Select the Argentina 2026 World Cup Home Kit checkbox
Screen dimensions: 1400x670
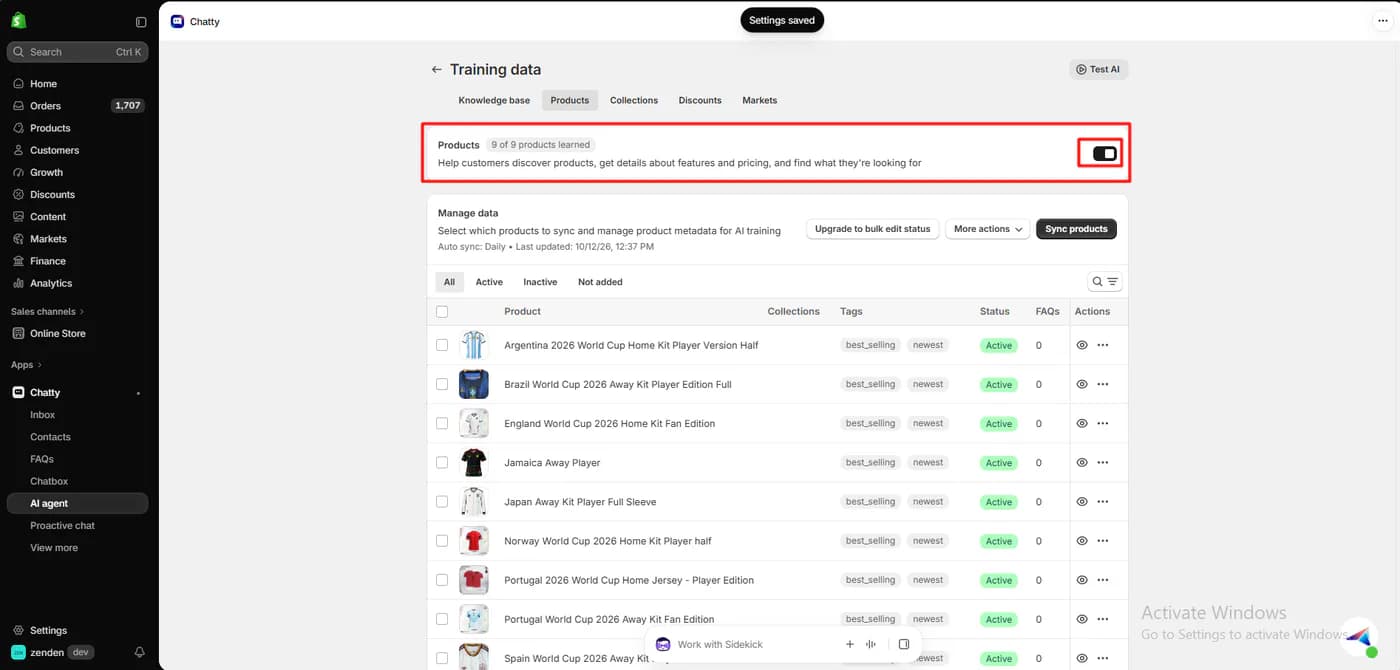(x=442, y=345)
